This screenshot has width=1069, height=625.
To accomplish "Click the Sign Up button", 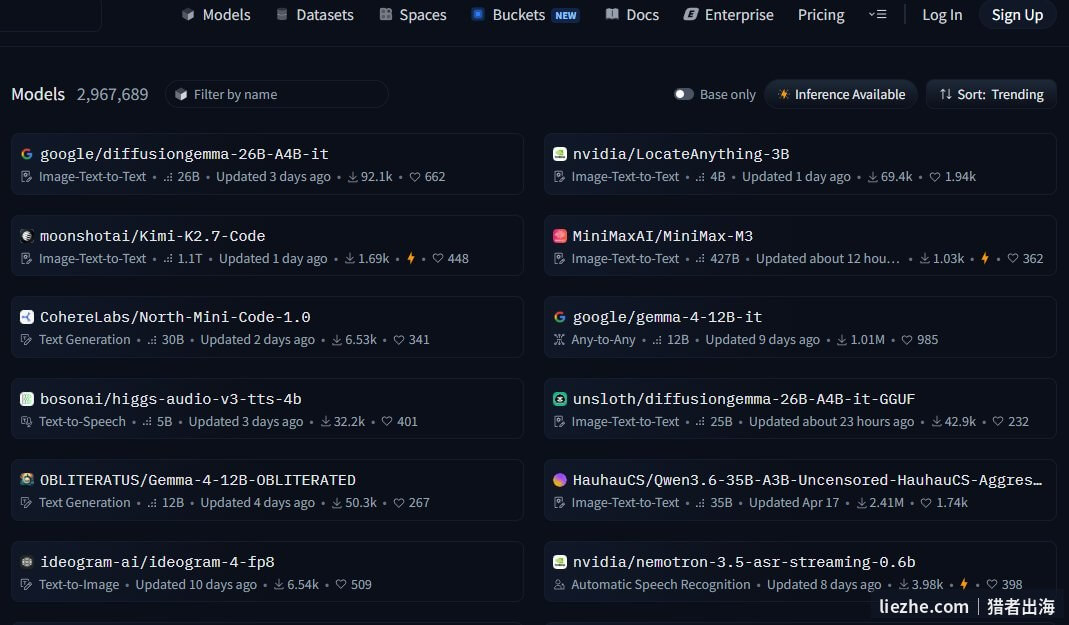I will [x=1017, y=15].
